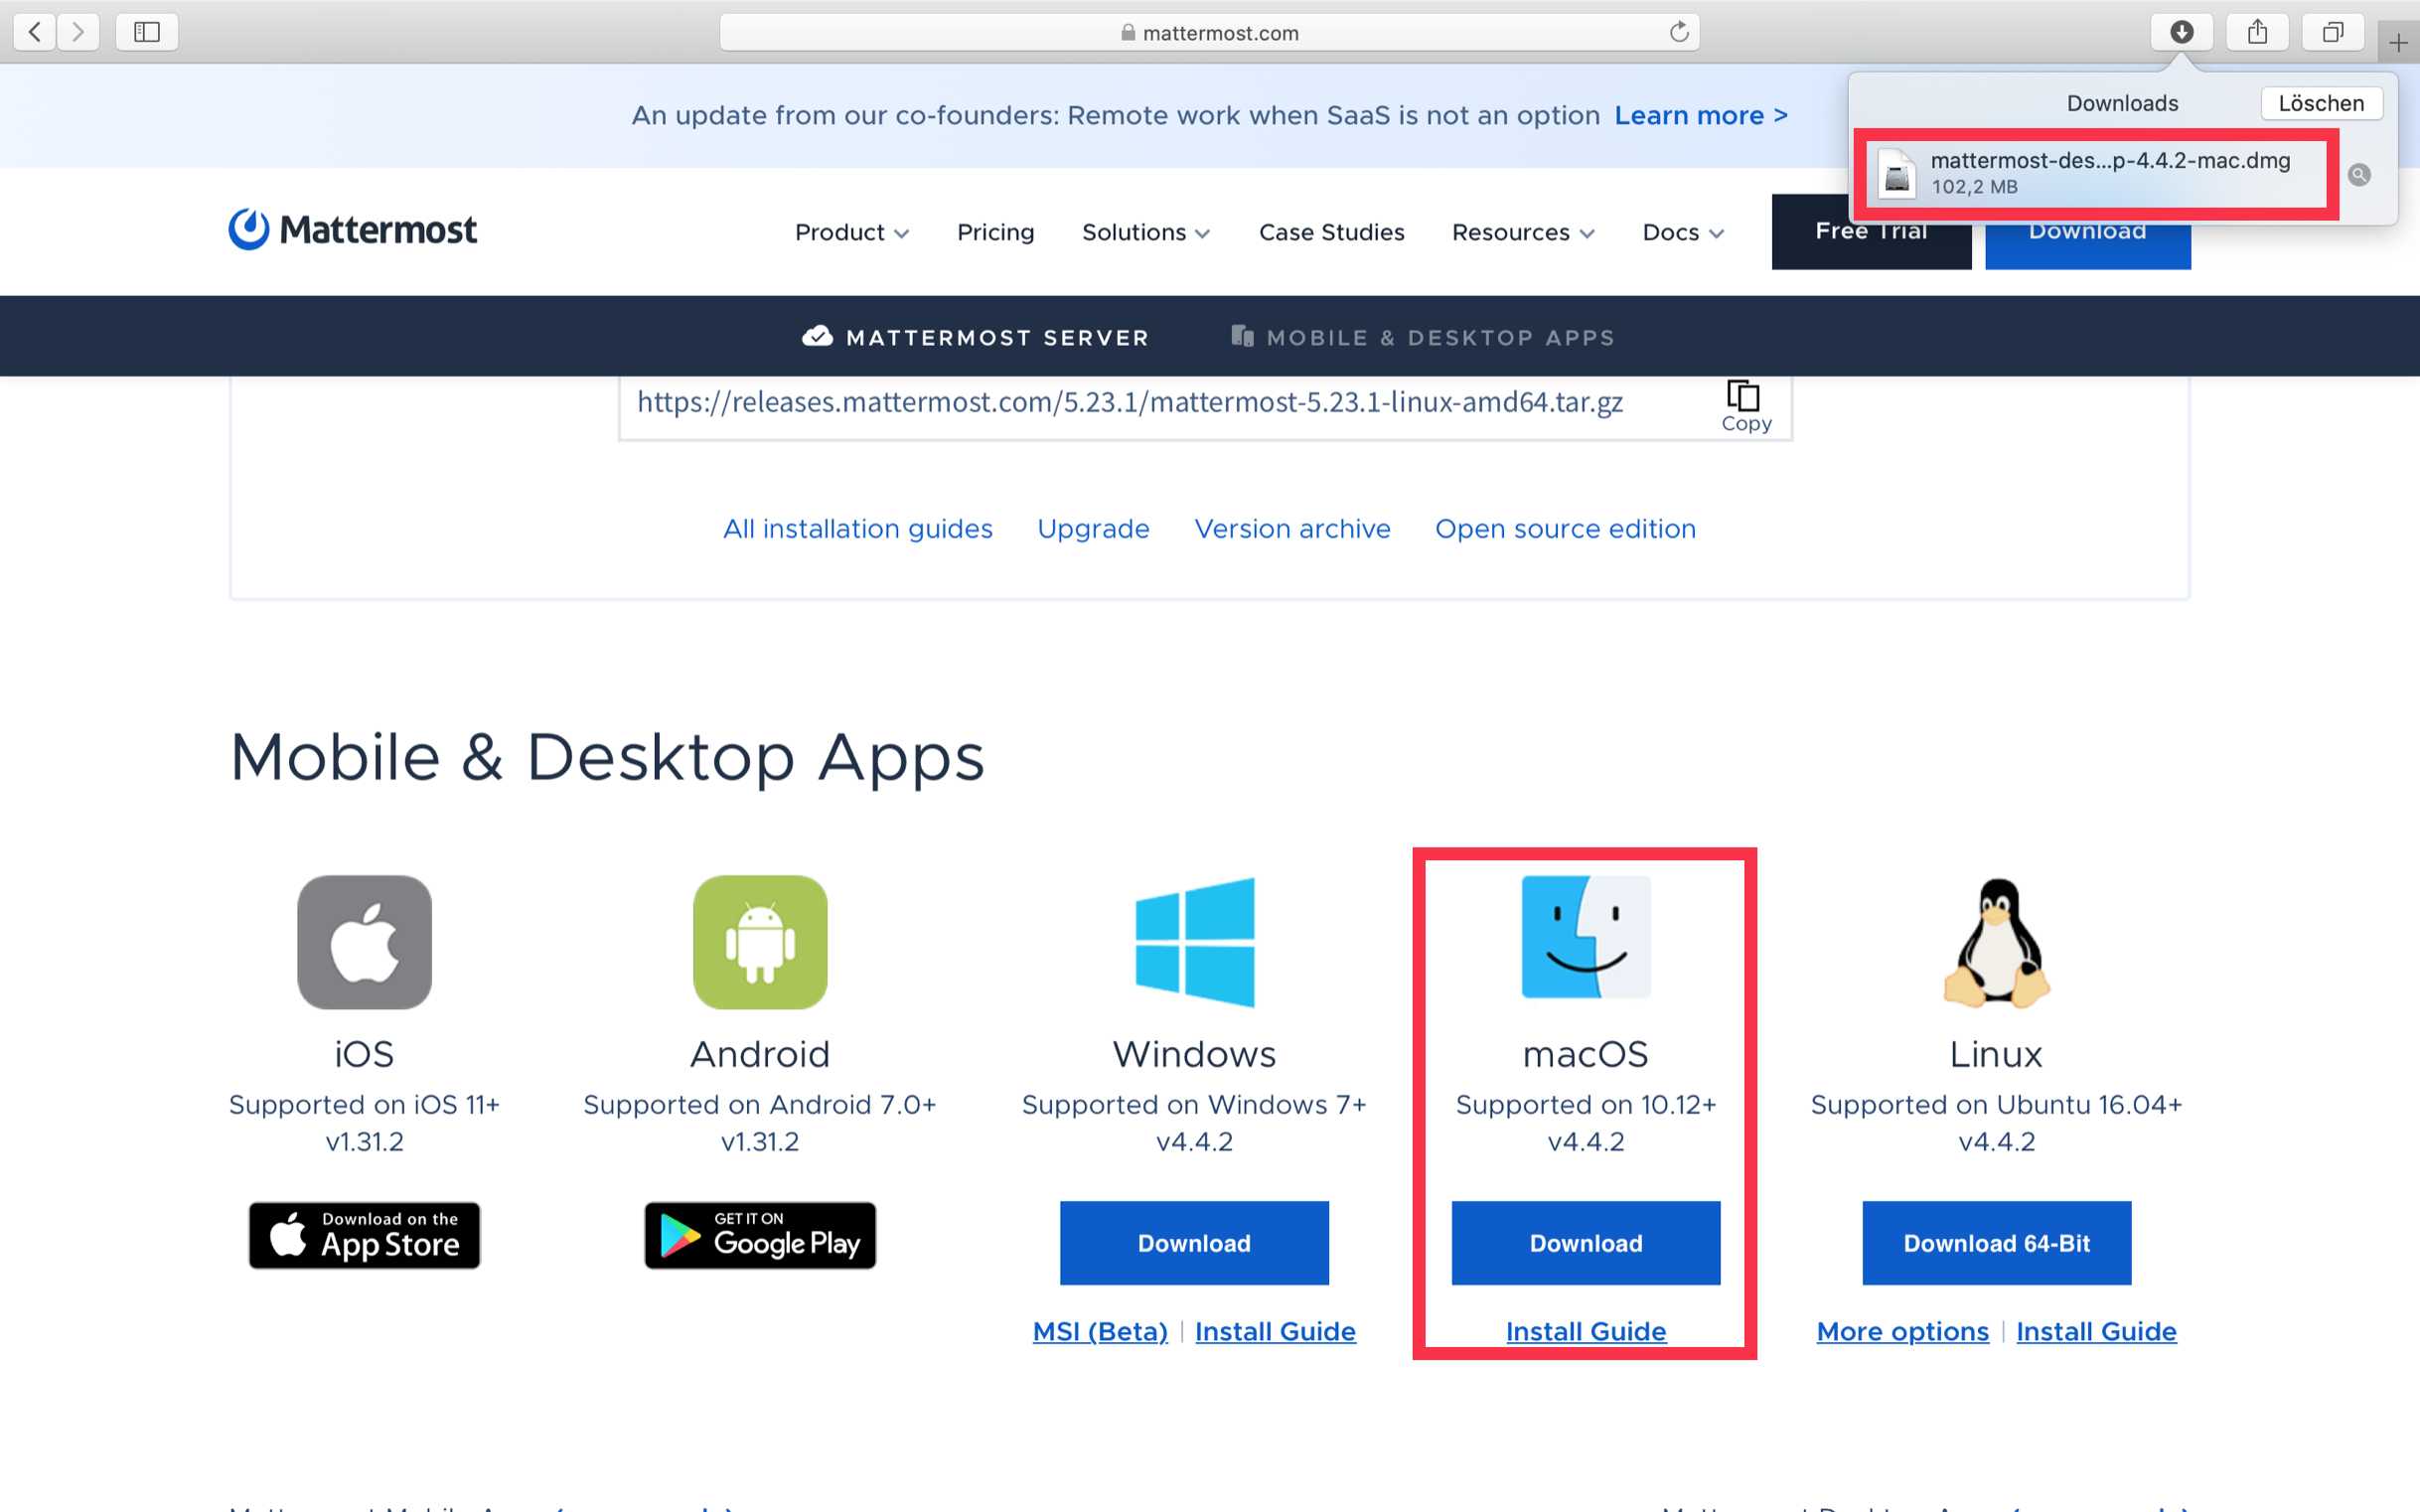Click the Löschen button in downloads
The image size is (2420, 1512).
pos(2319,101)
